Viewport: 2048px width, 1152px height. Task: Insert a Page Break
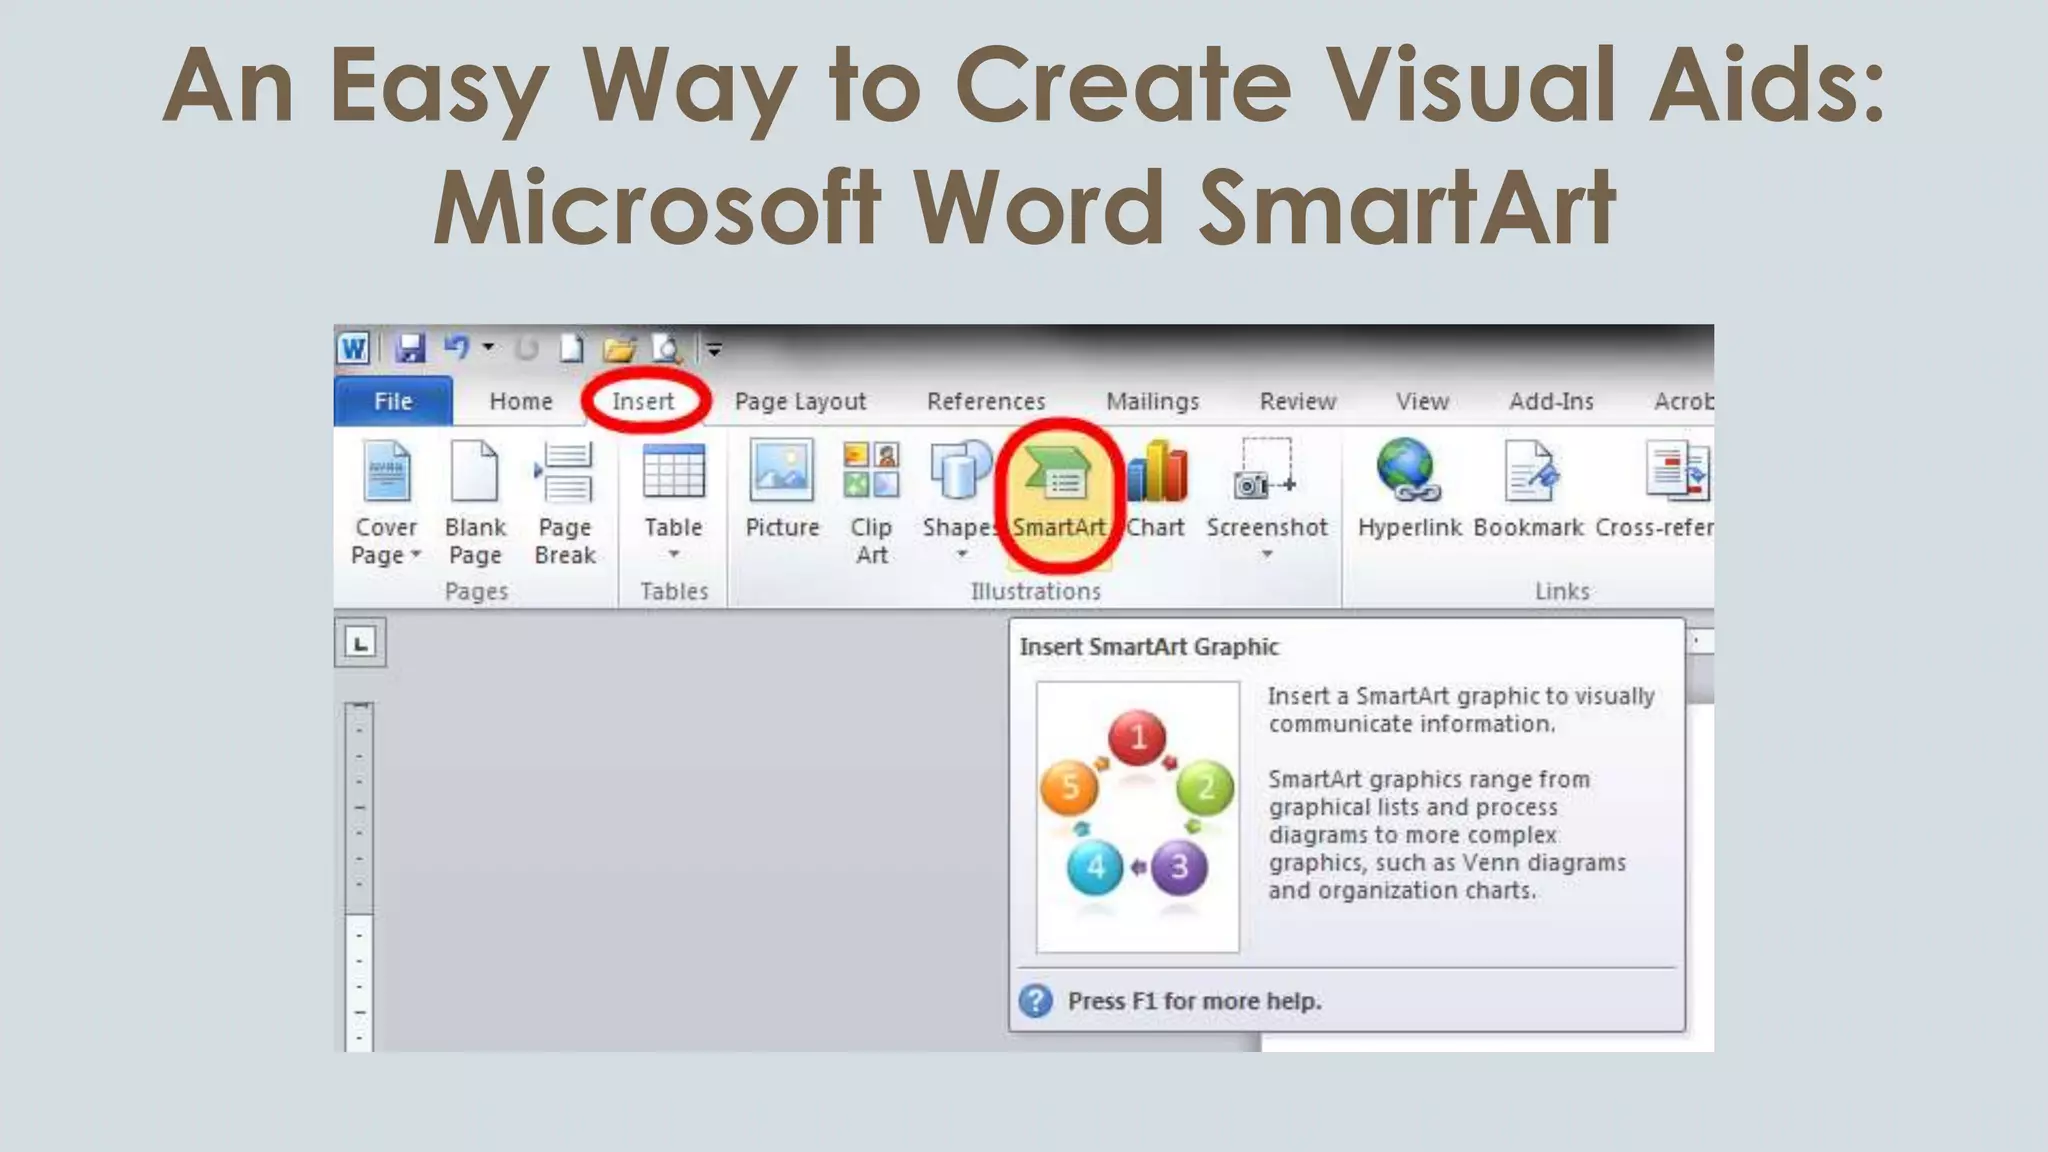click(x=565, y=503)
